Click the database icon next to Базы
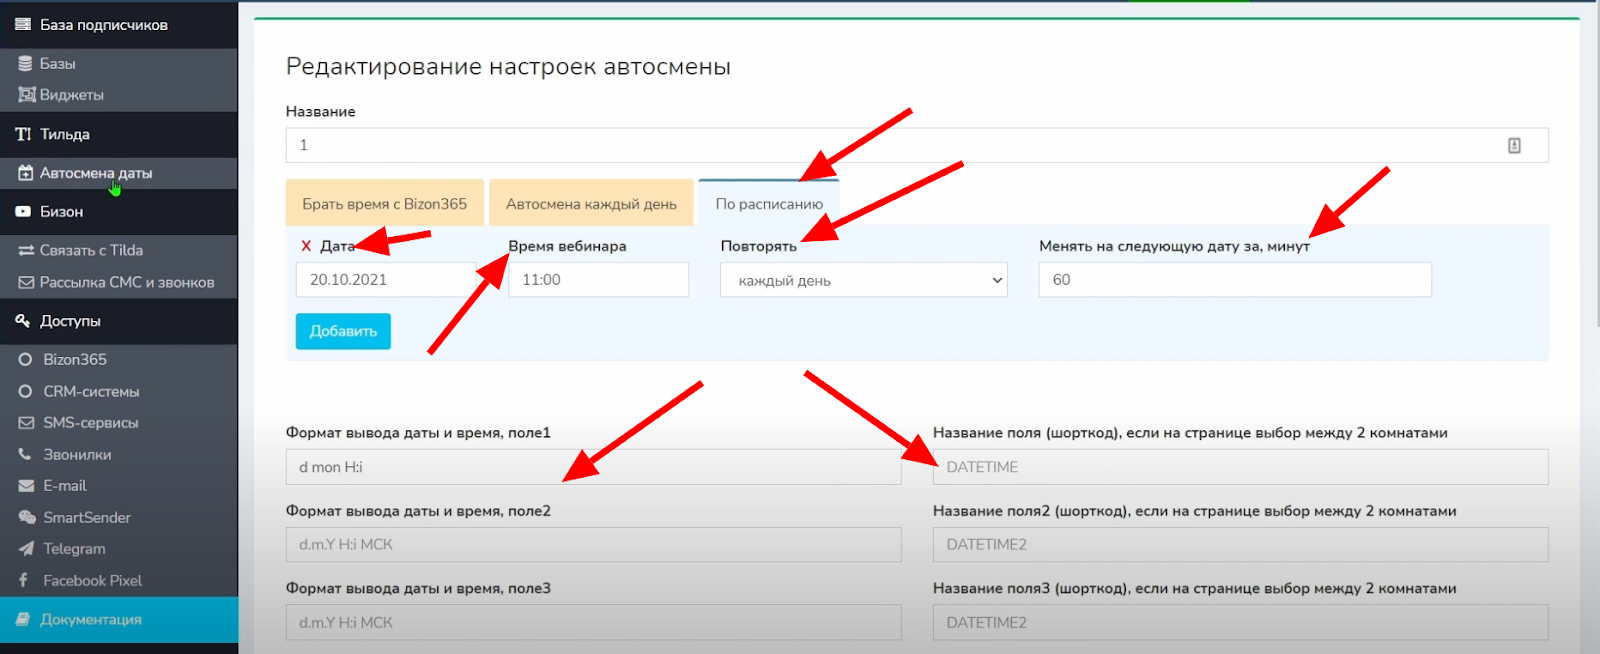This screenshot has height=654, width=1600. (26, 63)
